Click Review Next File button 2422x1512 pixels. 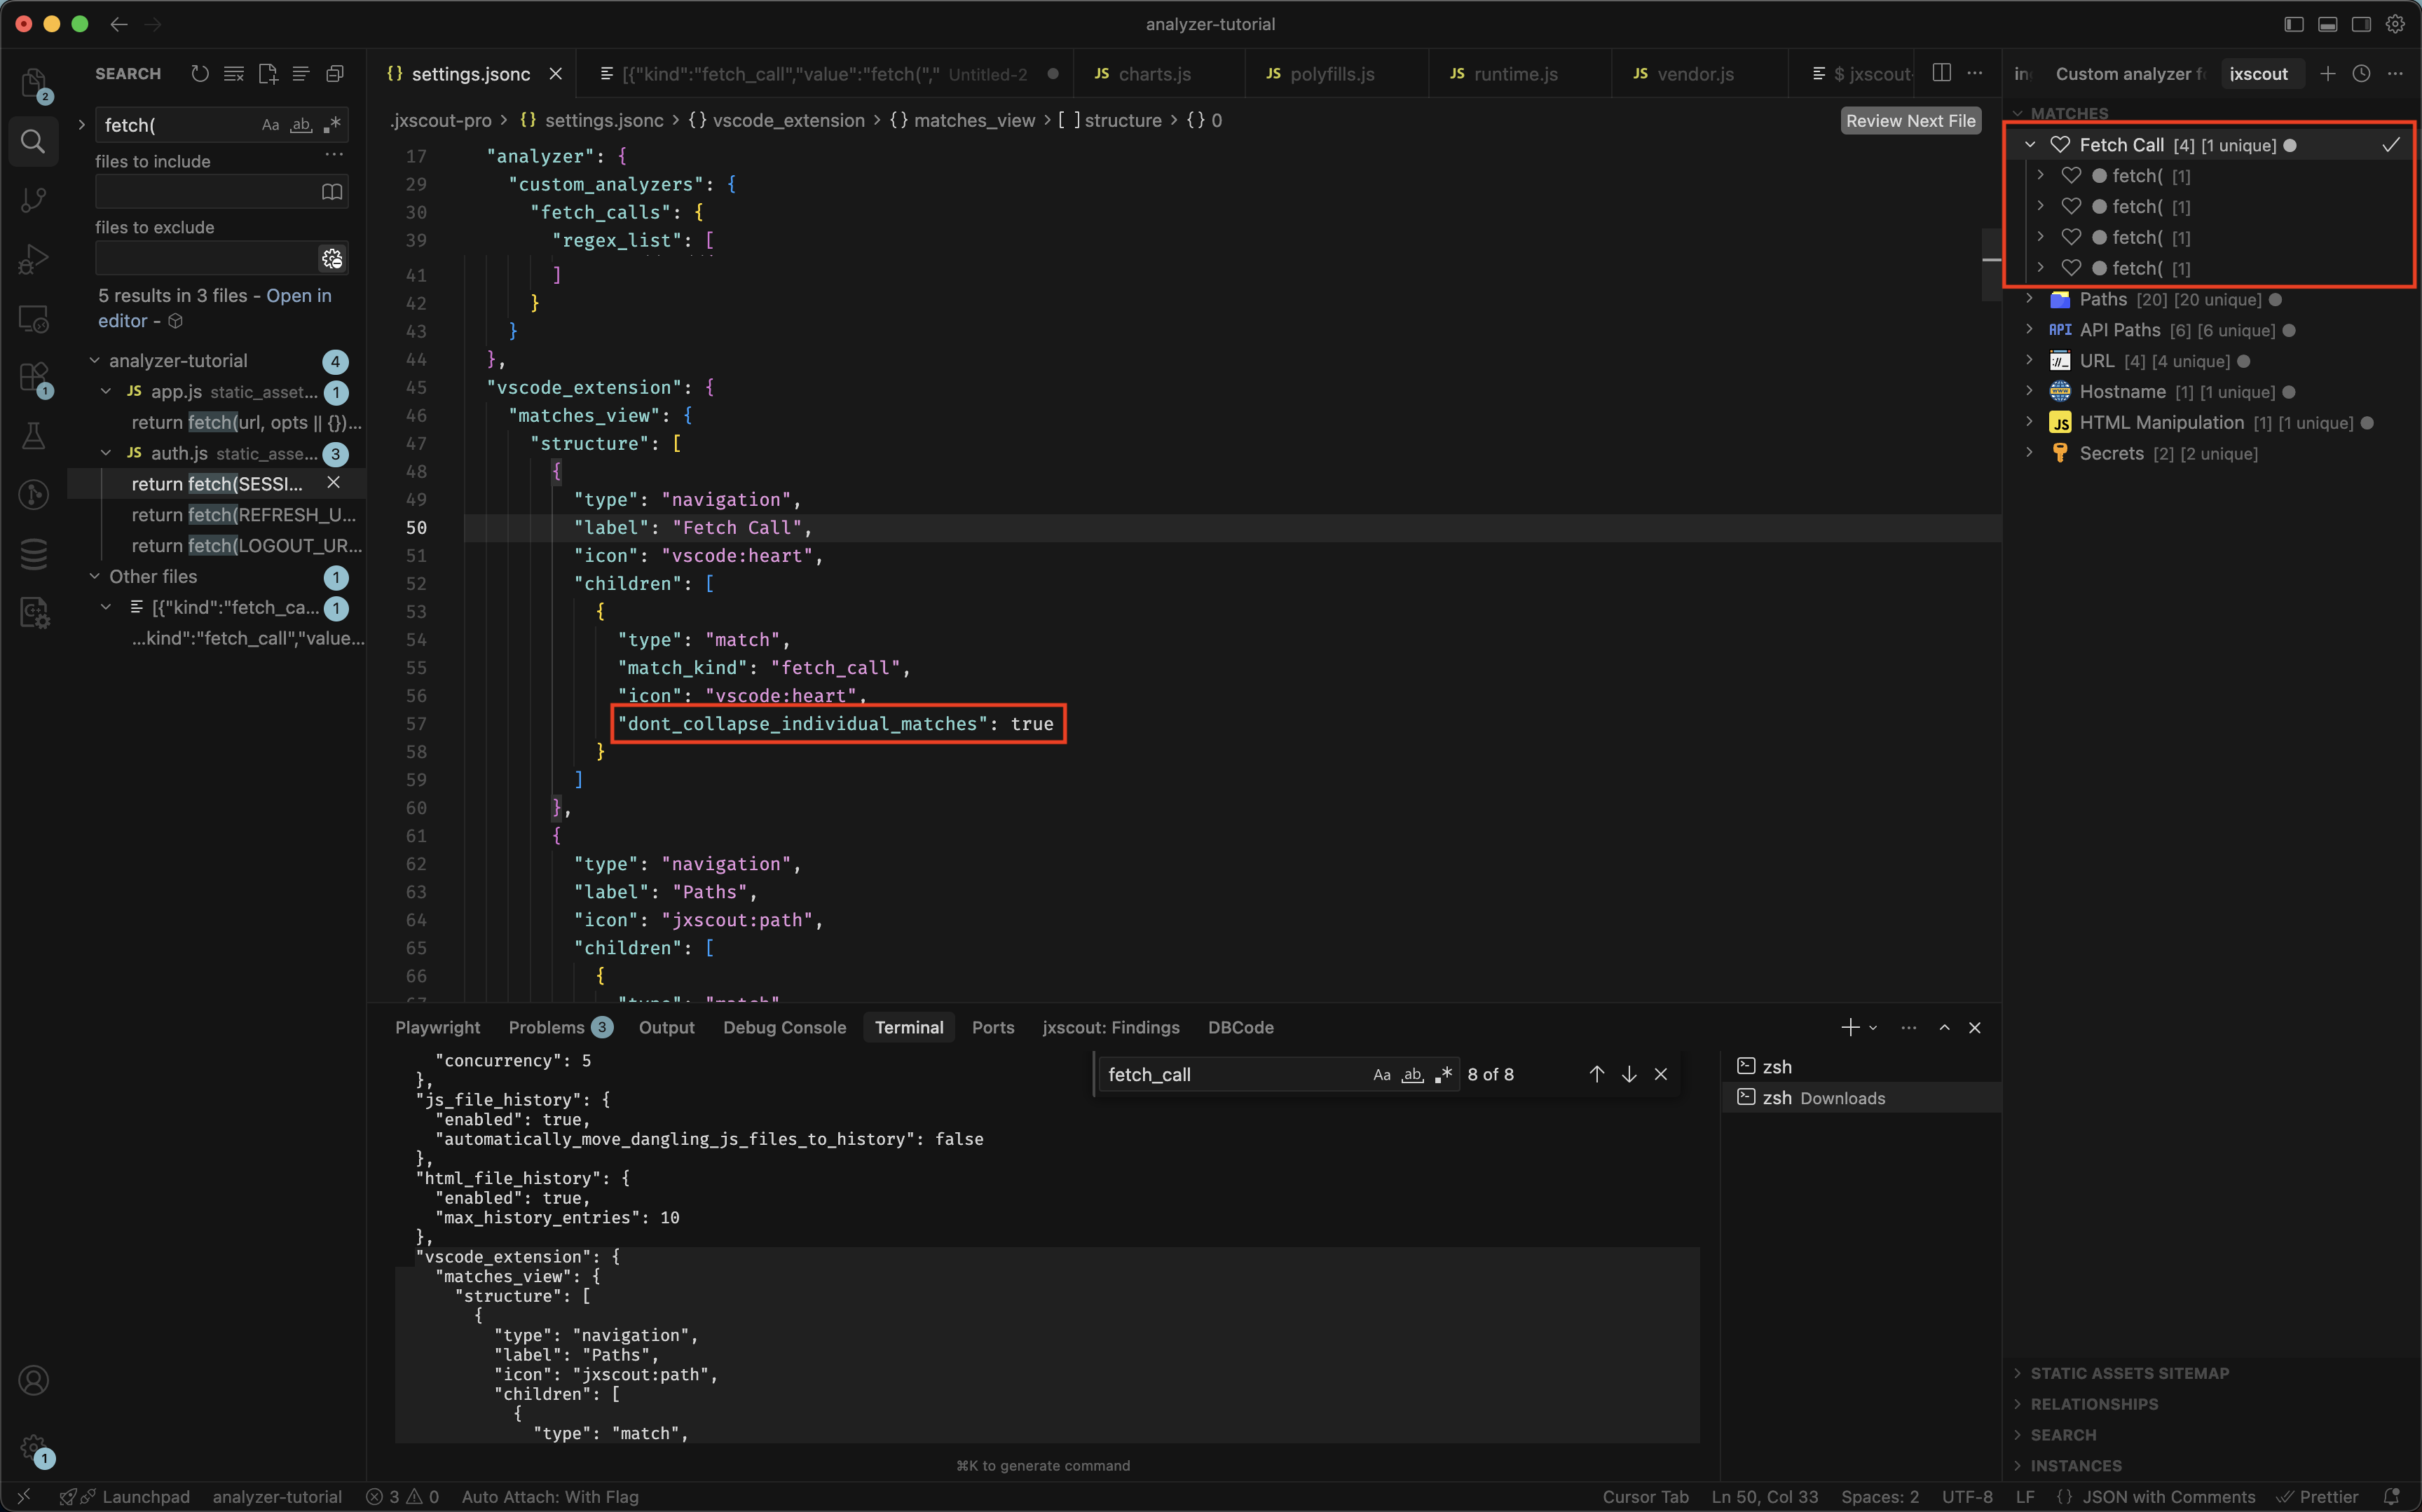(x=1910, y=121)
